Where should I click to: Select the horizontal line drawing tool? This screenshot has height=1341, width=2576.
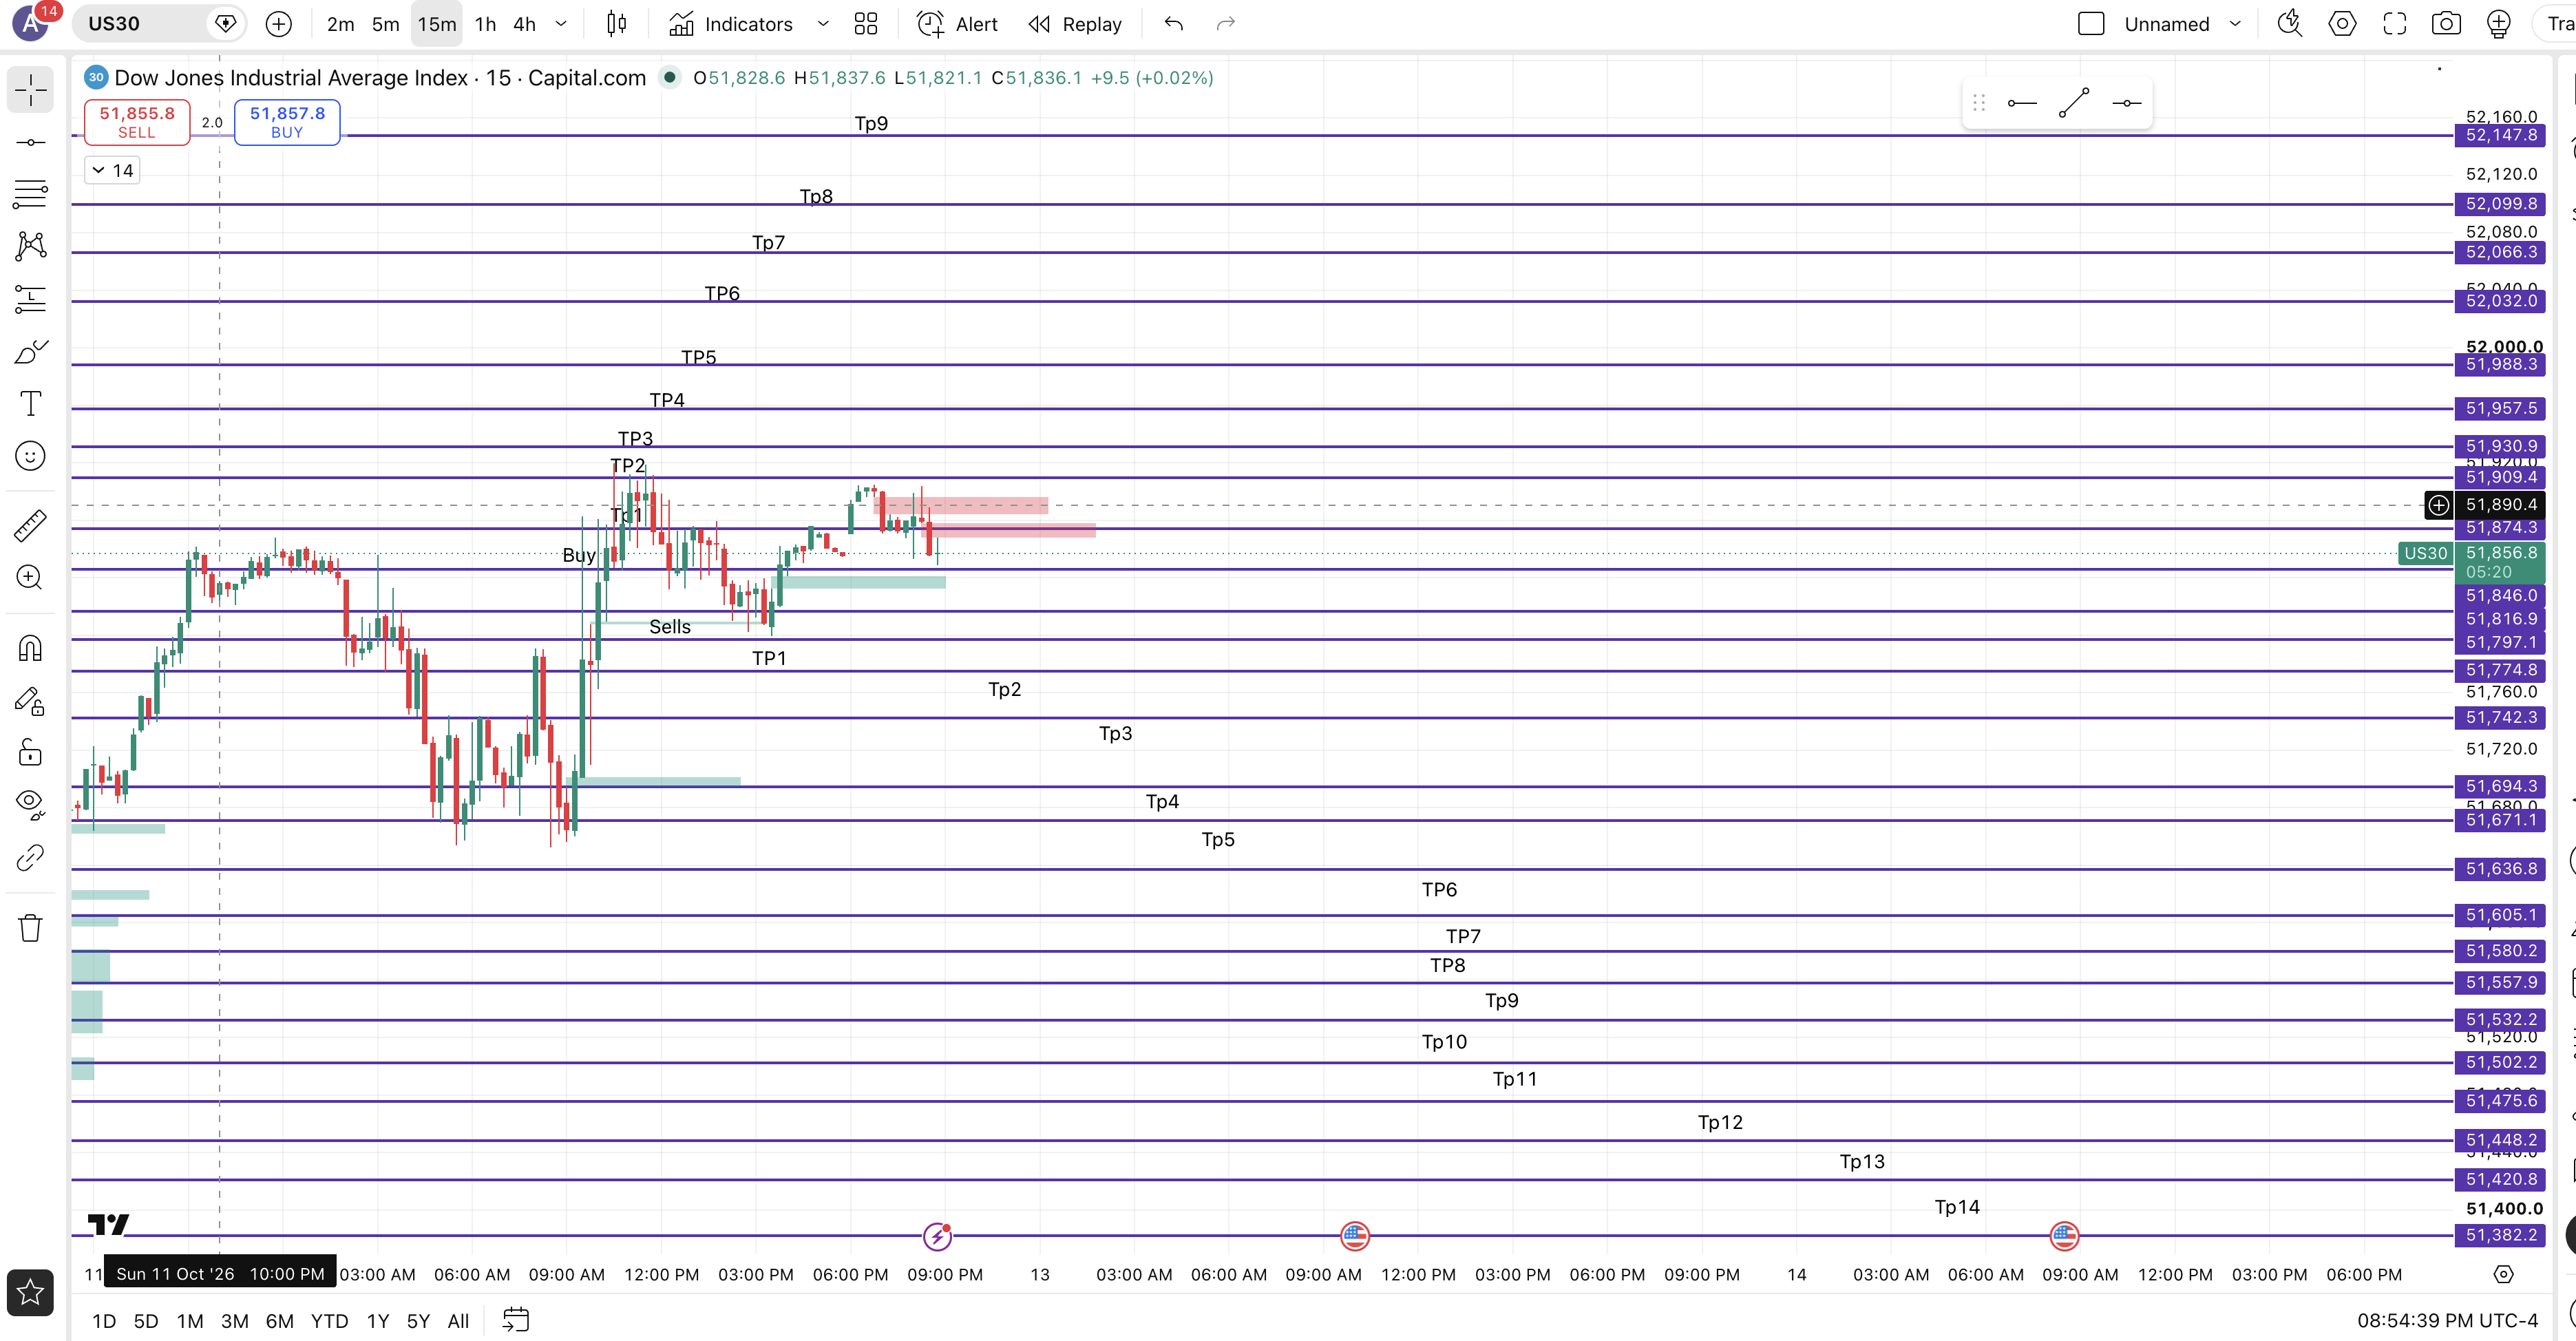[30, 142]
